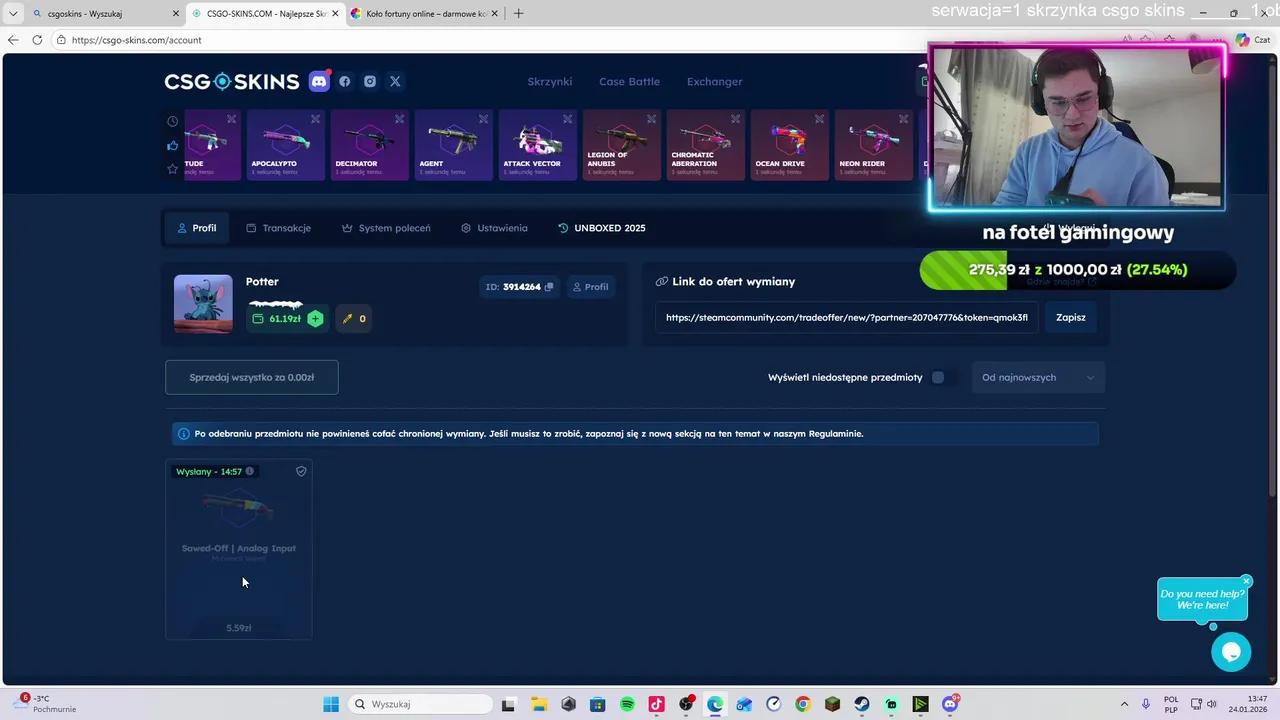Show hidden icons in system tray
This screenshot has width=1280, height=720.
pos(1124,704)
